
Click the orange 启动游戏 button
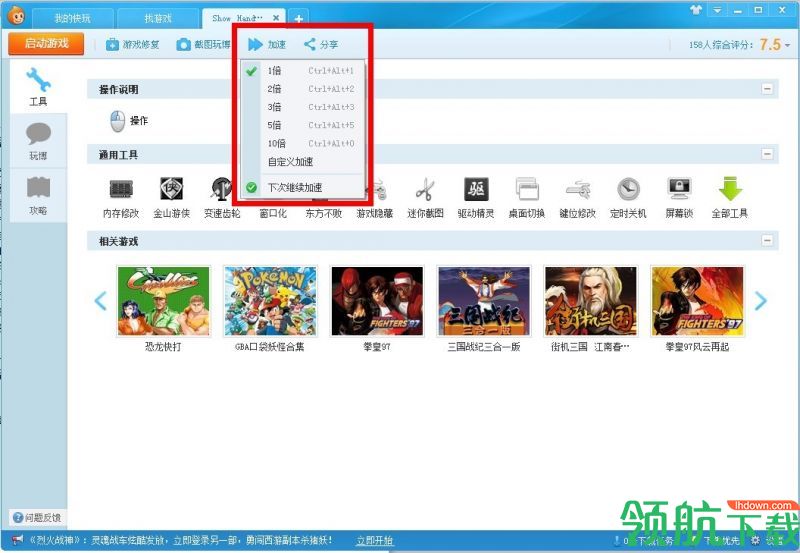pyautogui.click(x=46, y=44)
